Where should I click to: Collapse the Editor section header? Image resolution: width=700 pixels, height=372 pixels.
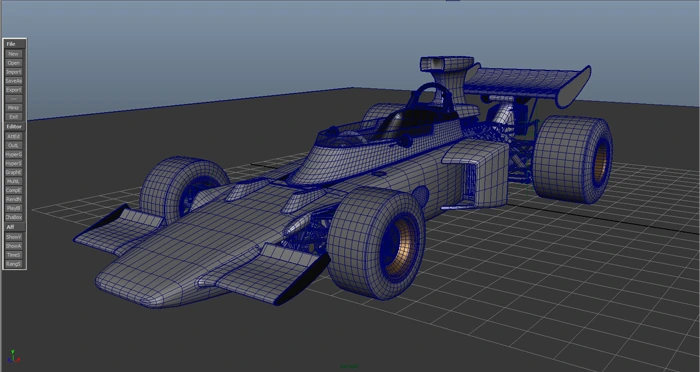[x=14, y=126]
